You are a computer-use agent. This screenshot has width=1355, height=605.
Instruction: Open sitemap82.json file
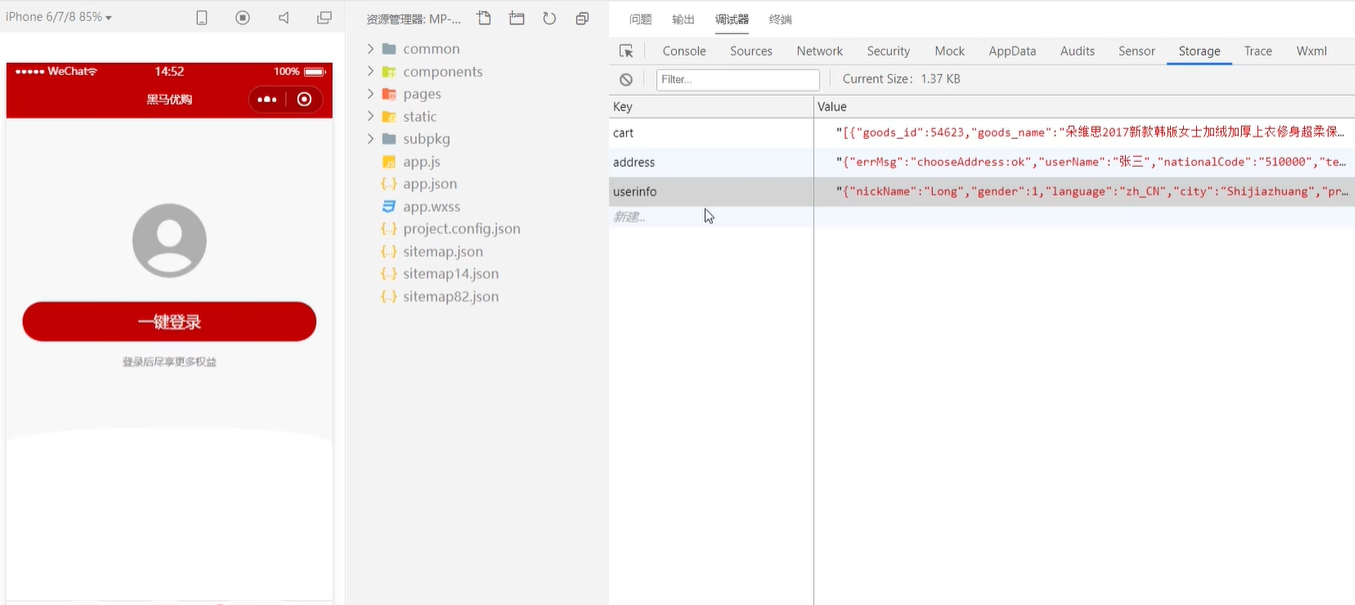coord(451,296)
